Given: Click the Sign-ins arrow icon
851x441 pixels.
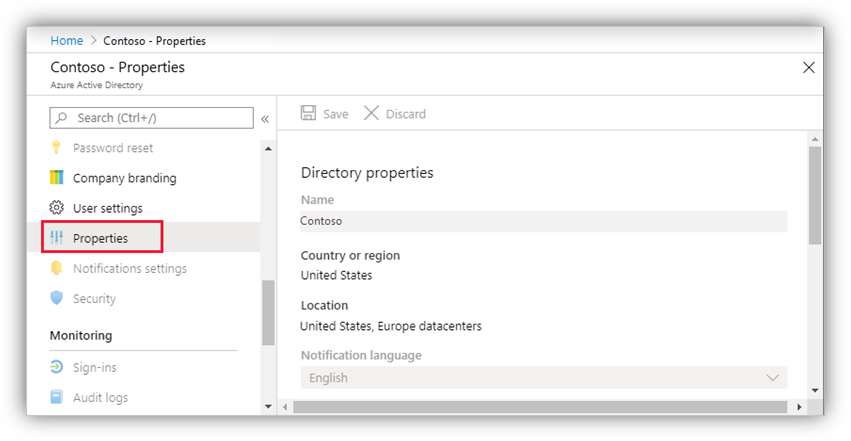Looking at the screenshot, I should coord(56,367).
